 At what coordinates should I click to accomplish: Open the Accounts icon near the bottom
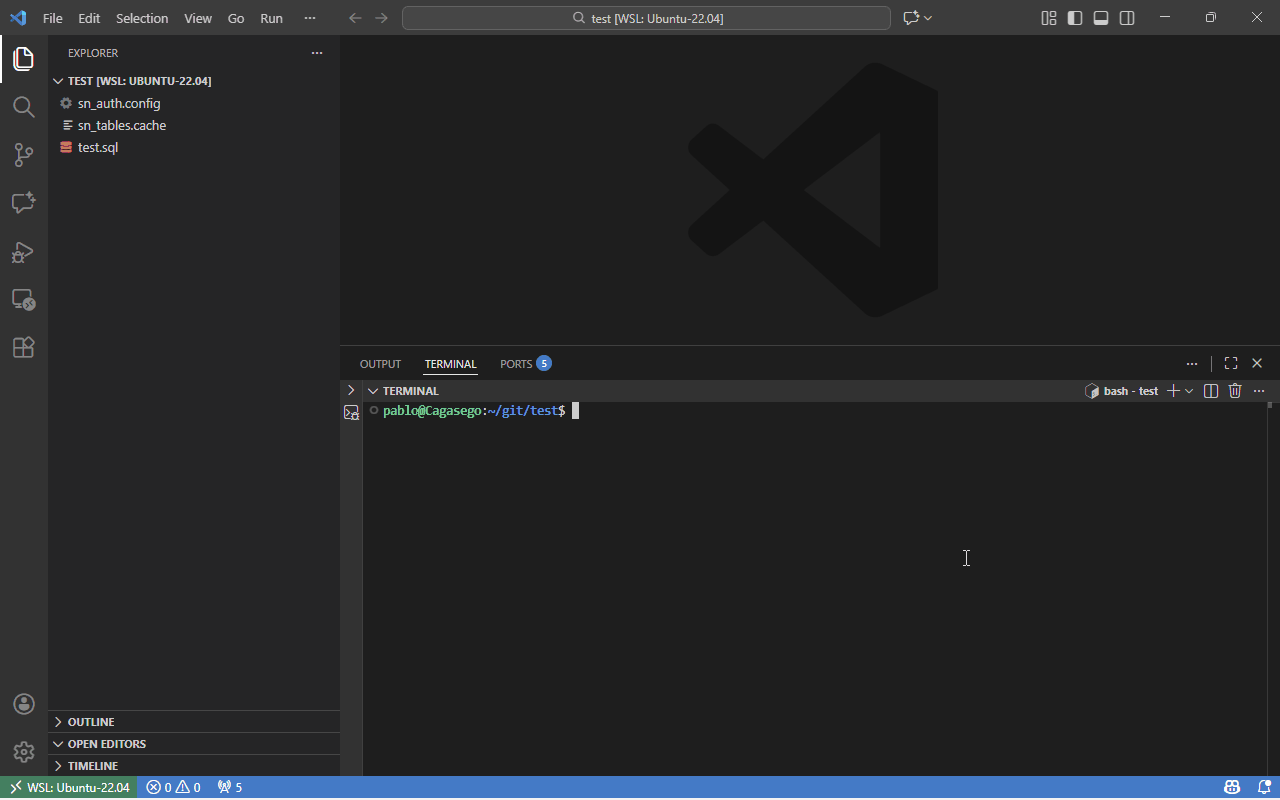tap(23, 703)
